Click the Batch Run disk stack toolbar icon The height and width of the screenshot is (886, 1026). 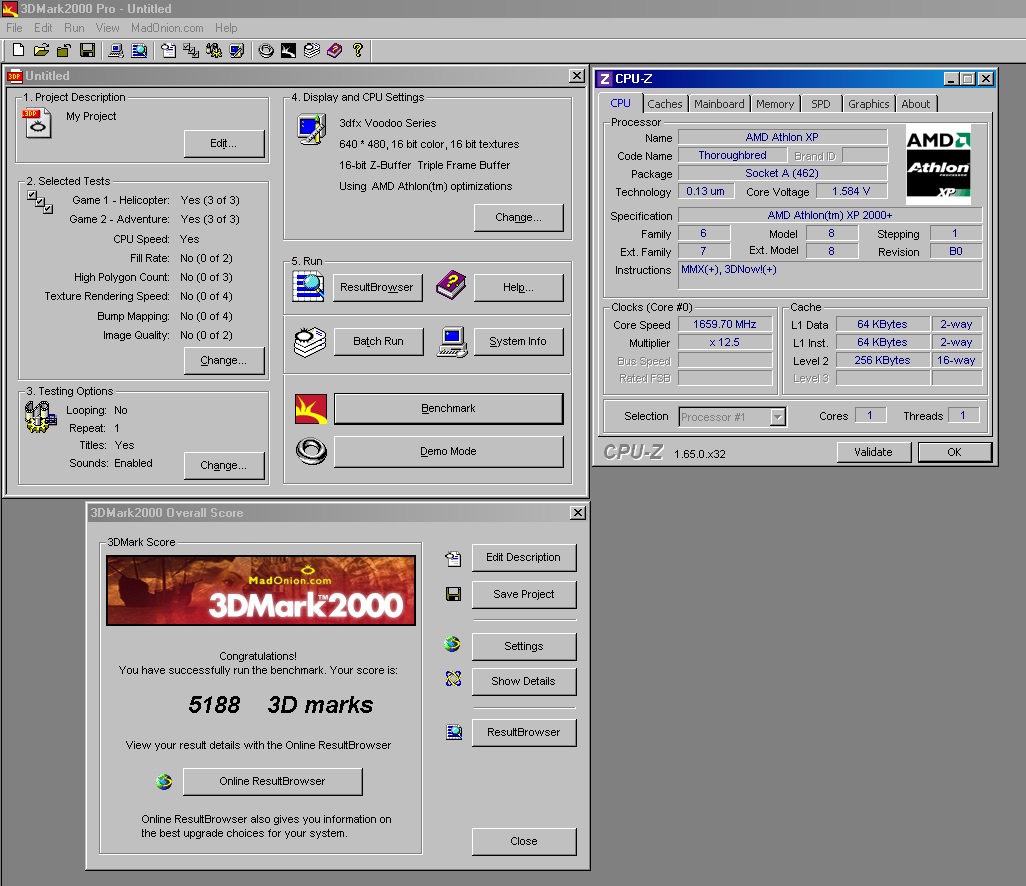click(x=311, y=50)
